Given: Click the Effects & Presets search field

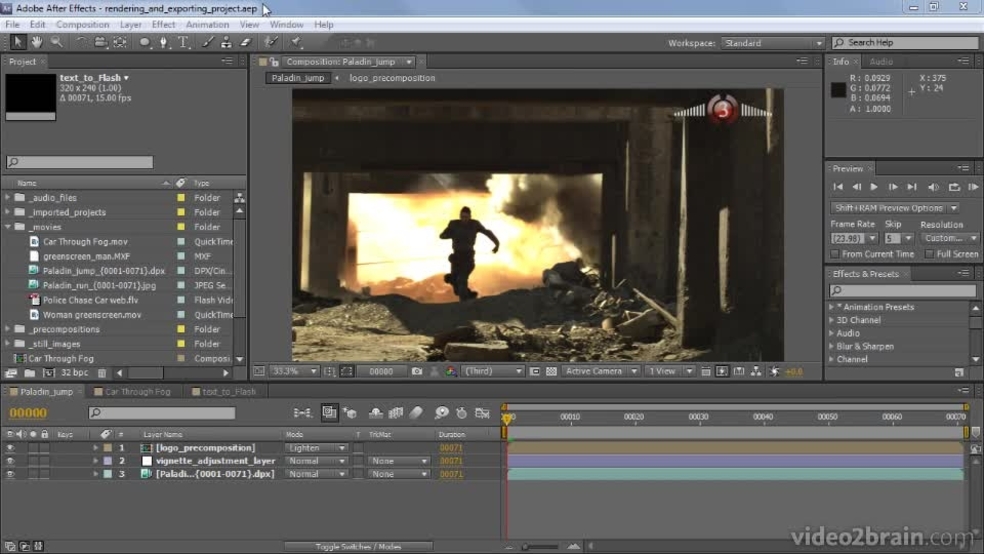Looking at the screenshot, I should pos(902,290).
